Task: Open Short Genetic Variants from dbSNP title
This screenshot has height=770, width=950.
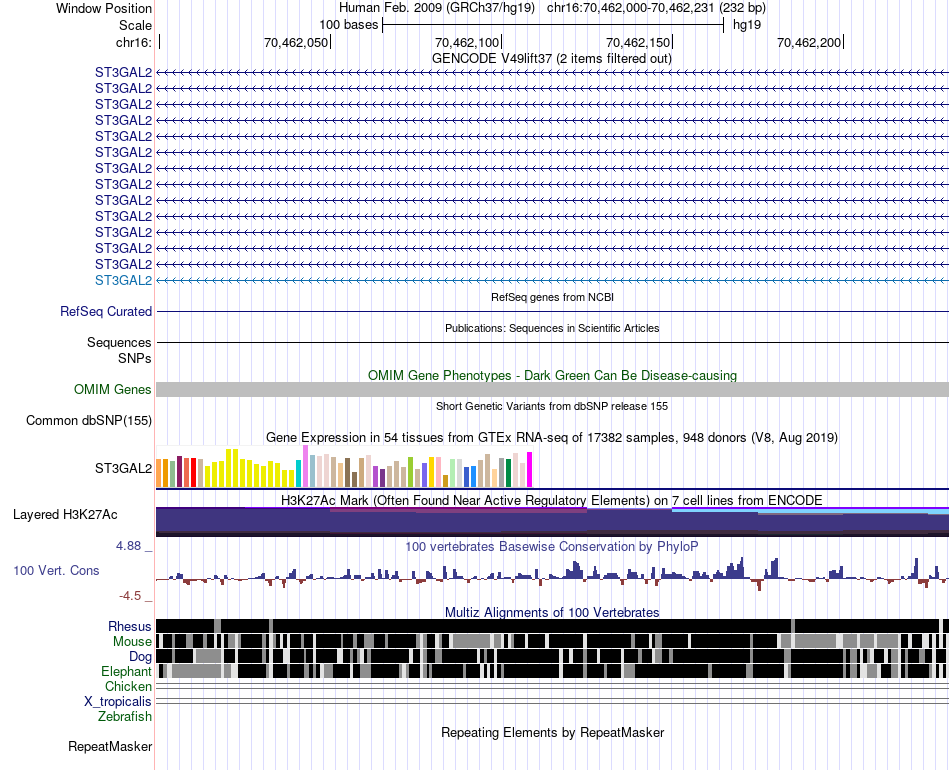Action: (x=552, y=407)
